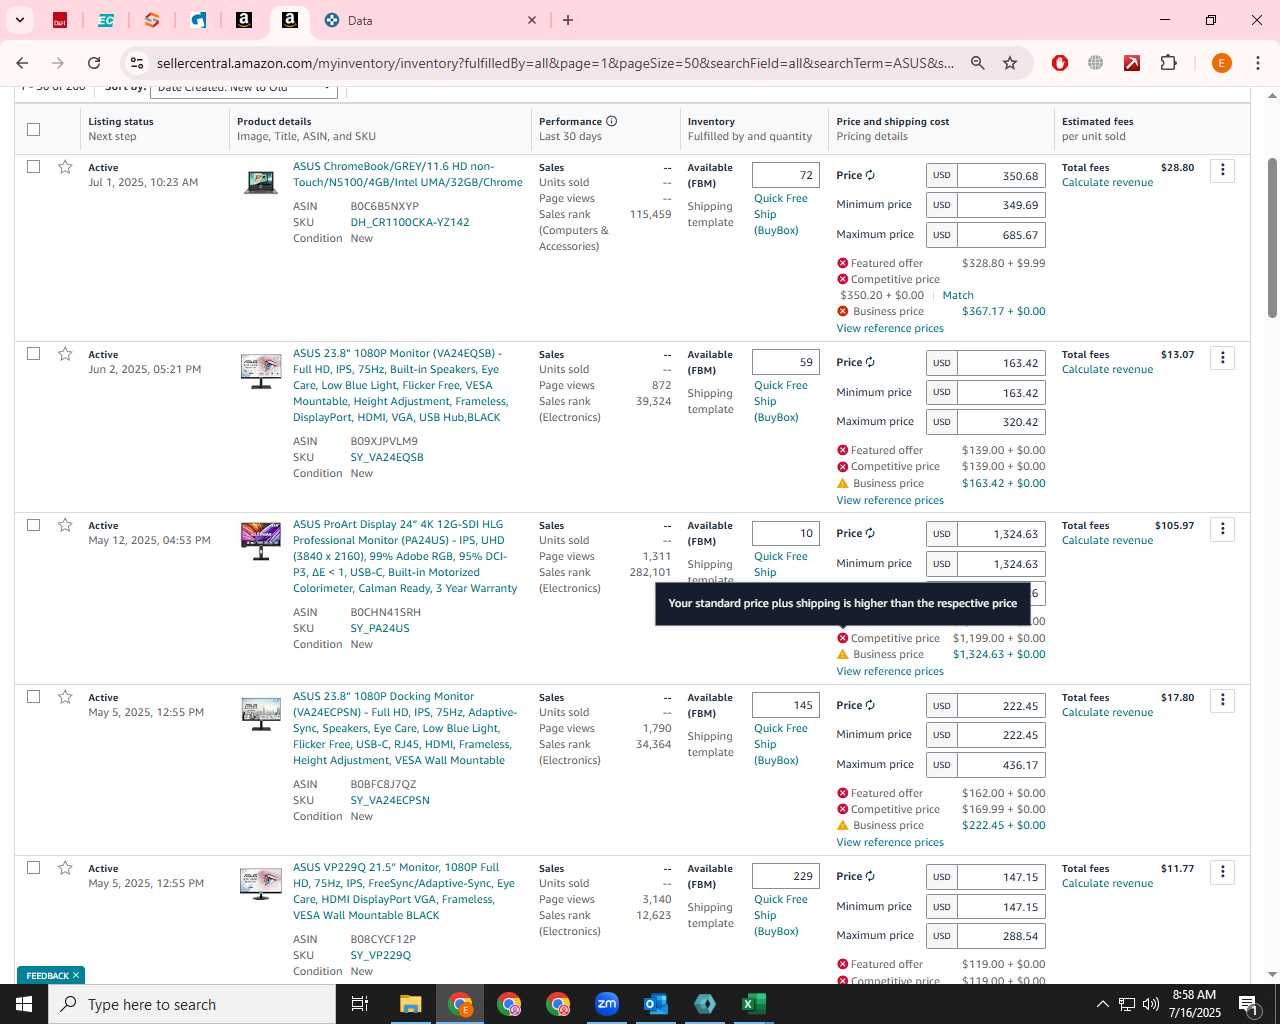The height and width of the screenshot is (1024, 1280).
Task: Open the Windows Start menu
Action: 24,1004
